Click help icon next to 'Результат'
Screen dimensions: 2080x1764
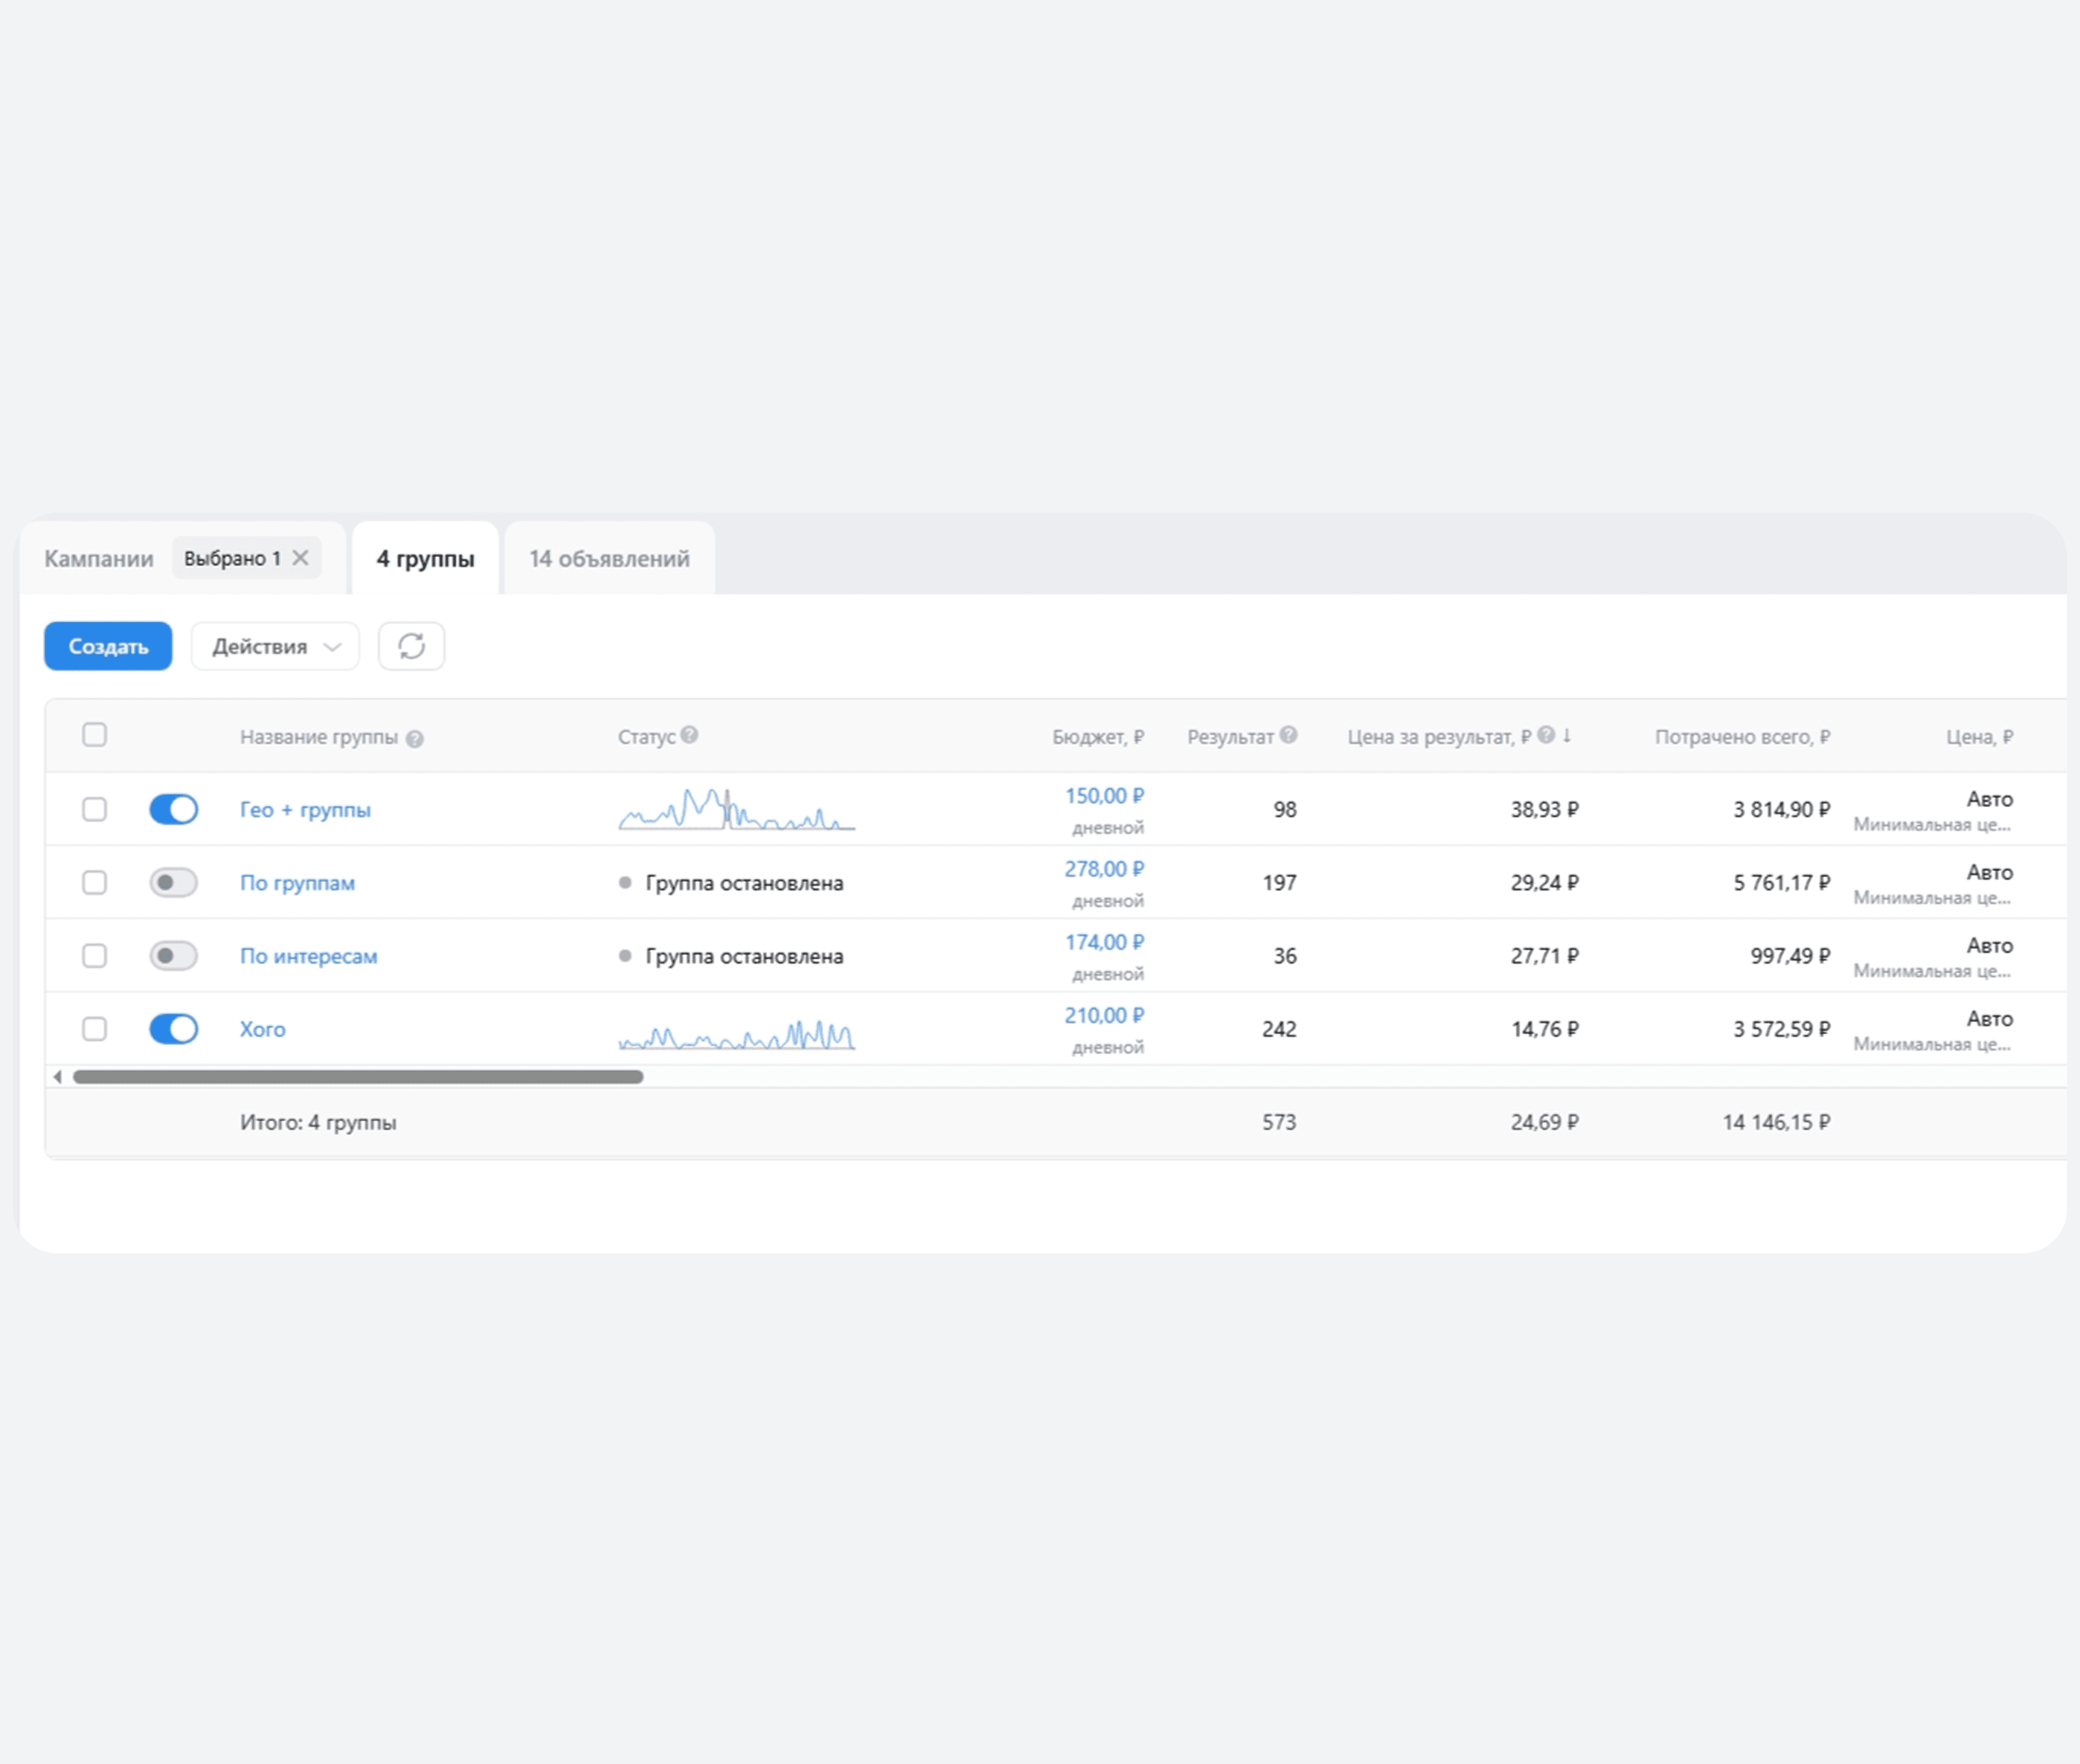pyautogui.click(x=1289, y=735)
